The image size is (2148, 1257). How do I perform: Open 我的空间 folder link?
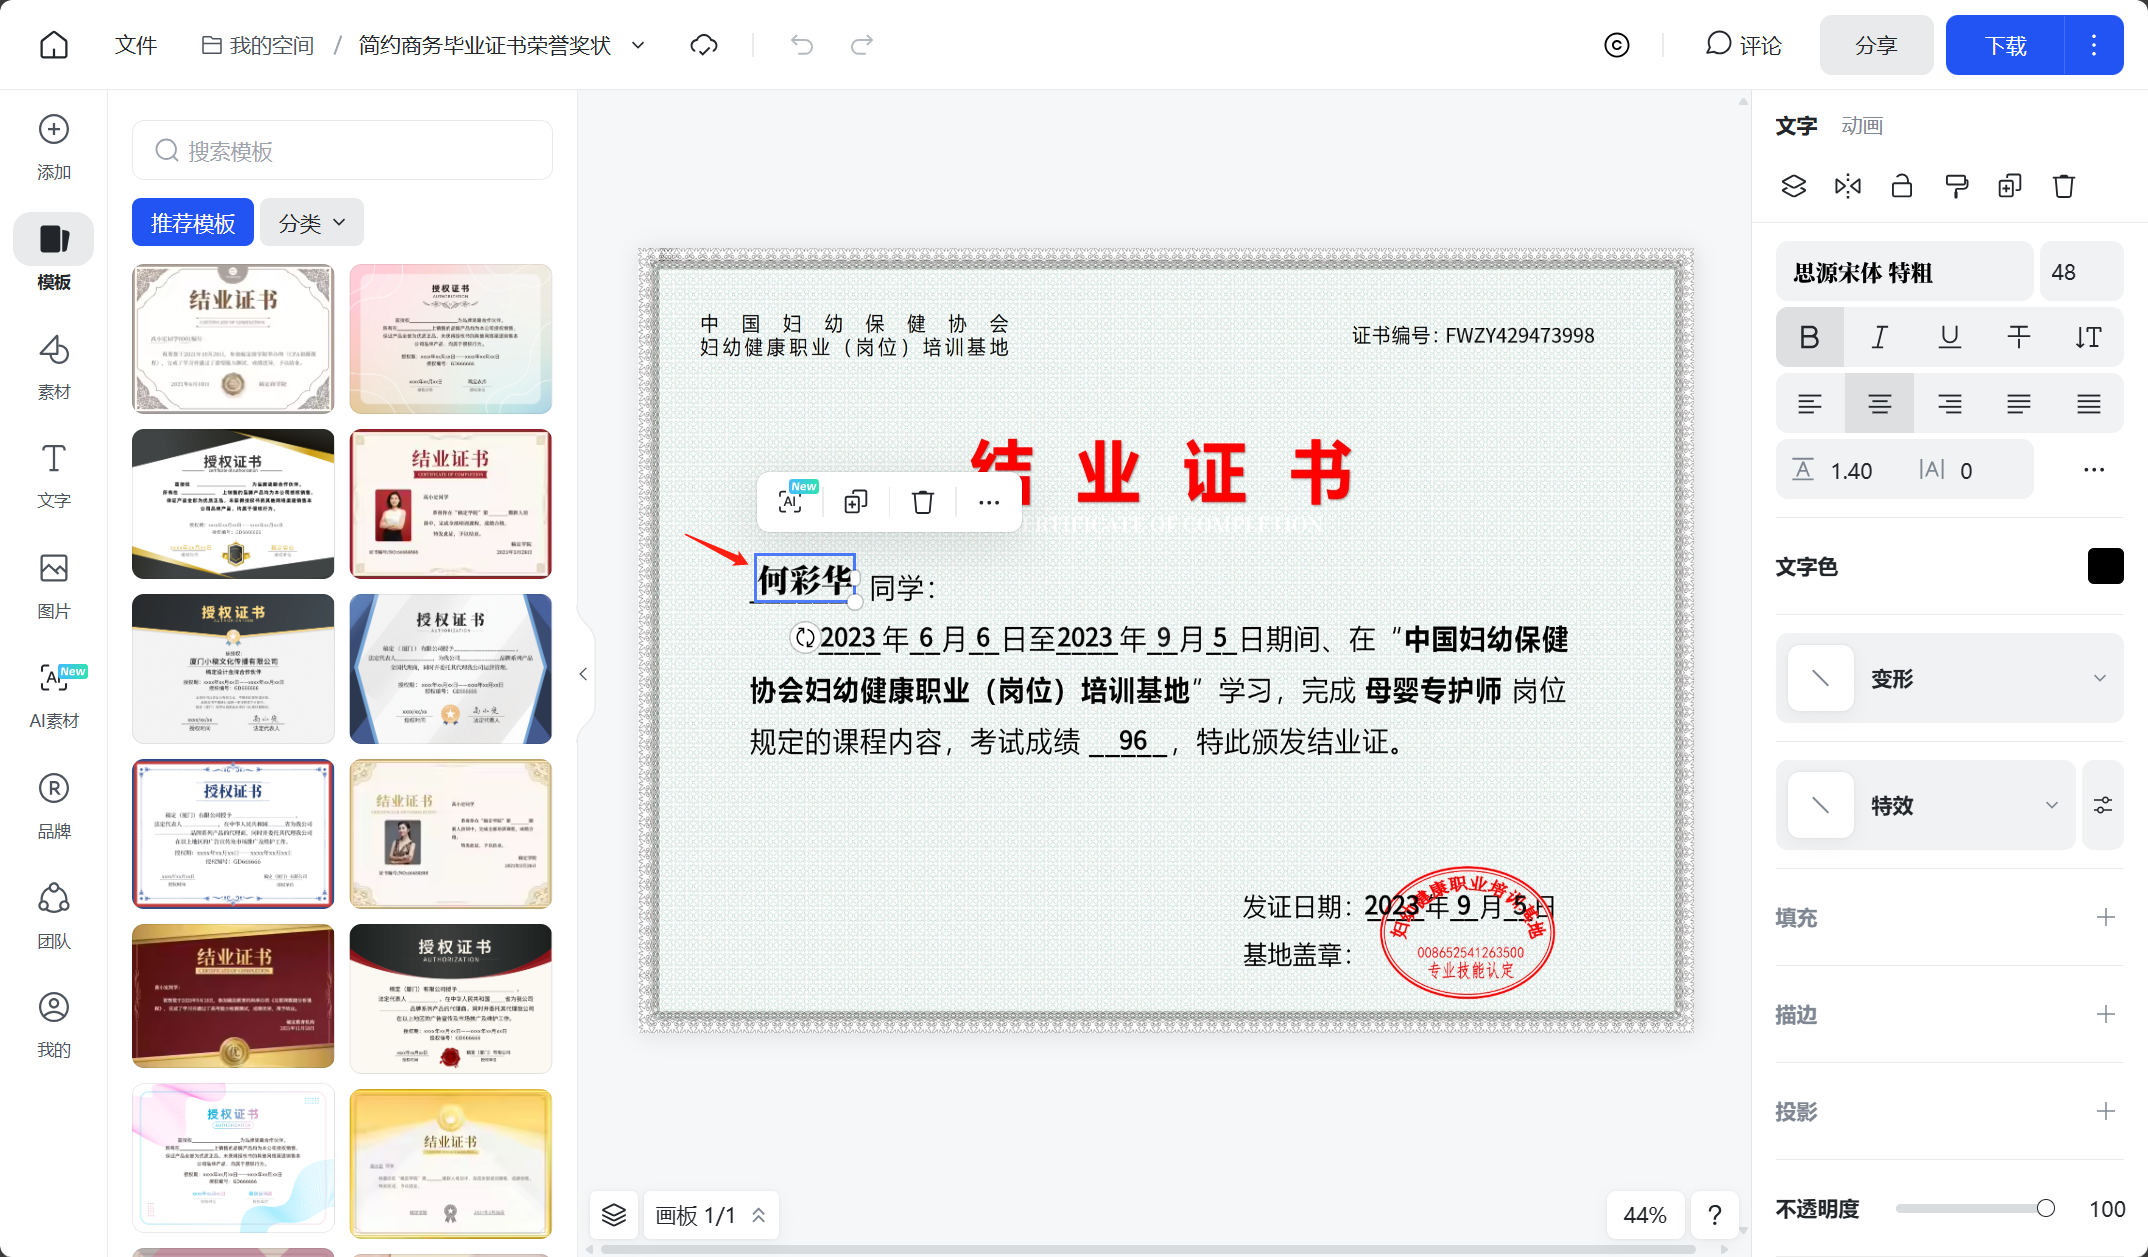pyautogui.click(x=258, y=45)
